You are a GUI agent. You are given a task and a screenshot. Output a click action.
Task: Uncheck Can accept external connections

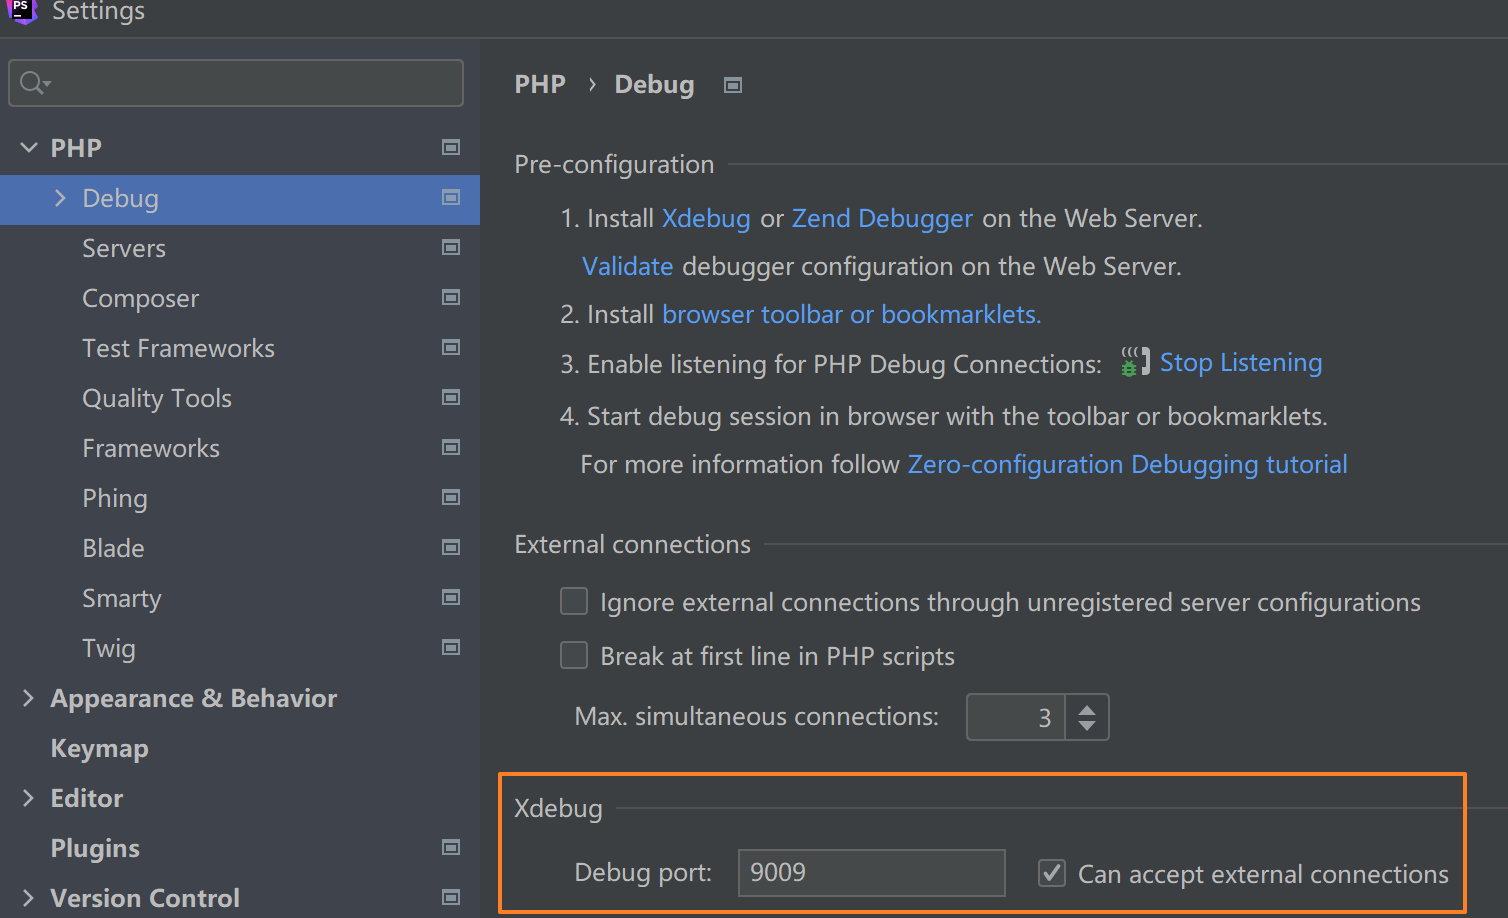[x=1052, y=873]
